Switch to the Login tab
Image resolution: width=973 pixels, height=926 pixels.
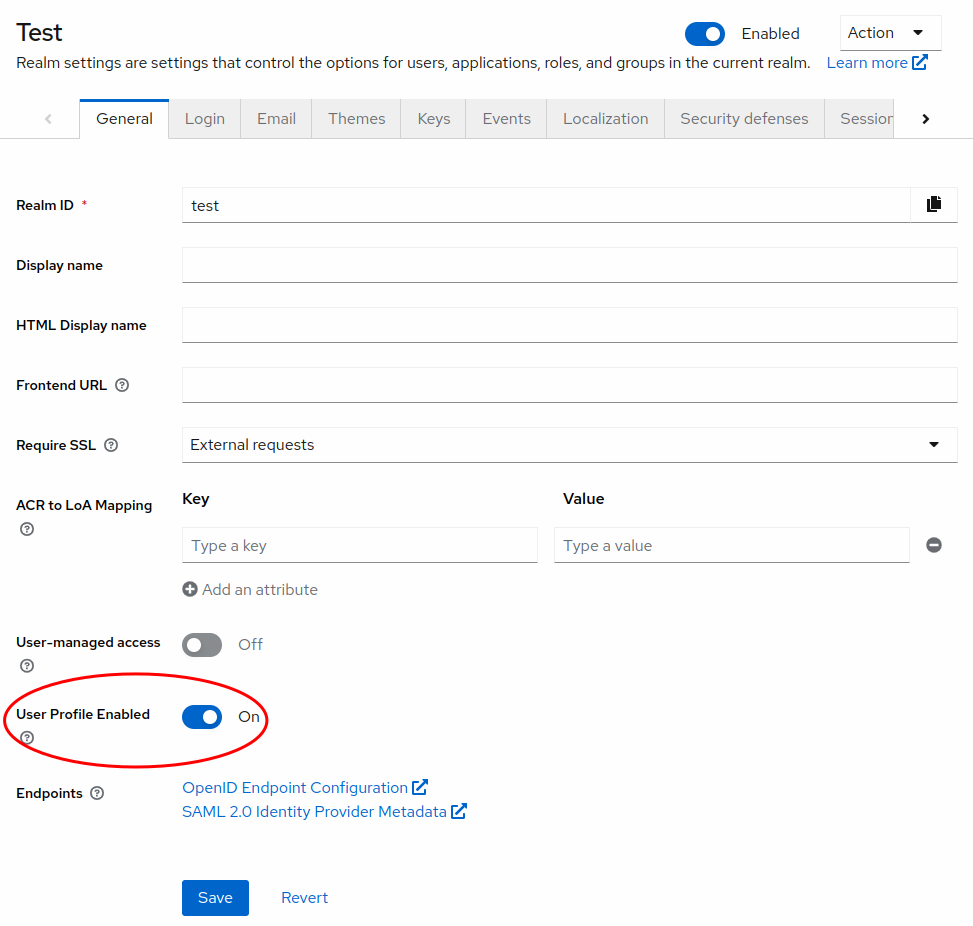point(204,118)
